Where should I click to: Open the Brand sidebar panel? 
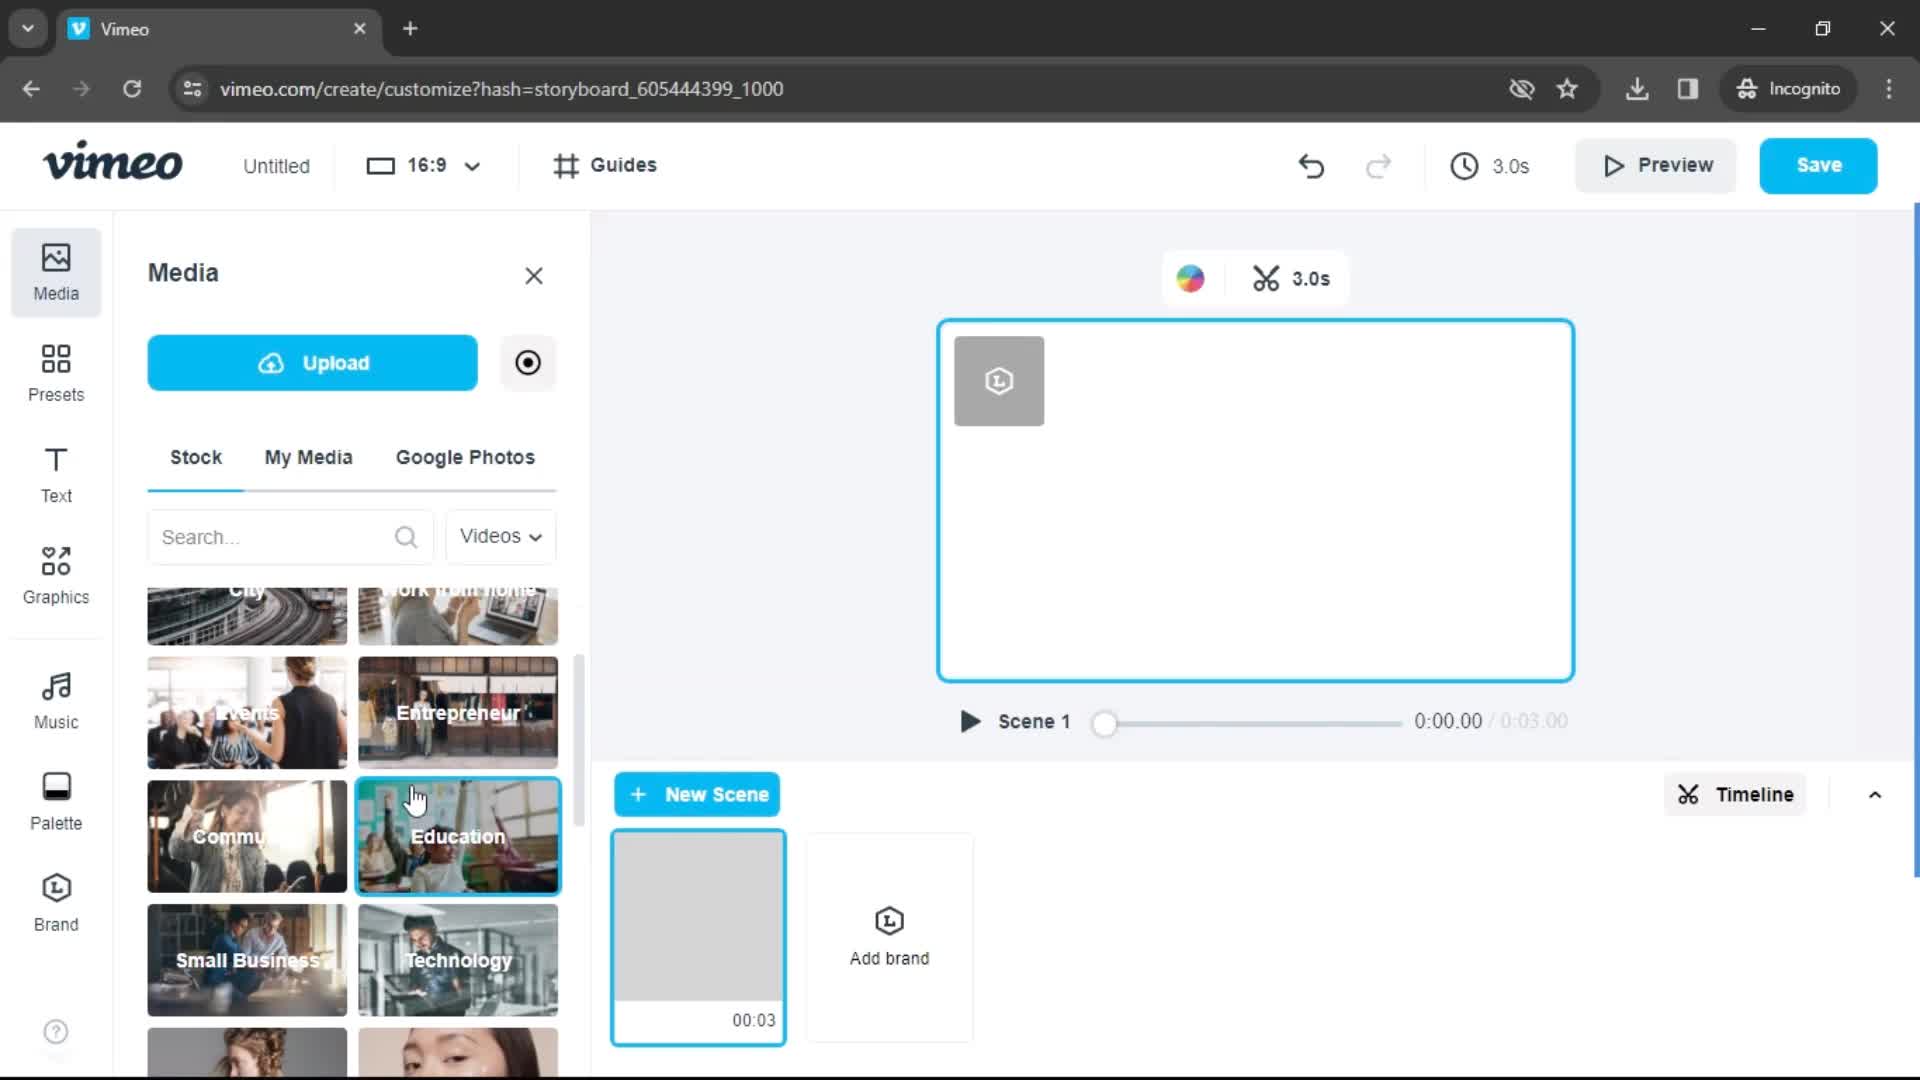(x=56, y=902)
